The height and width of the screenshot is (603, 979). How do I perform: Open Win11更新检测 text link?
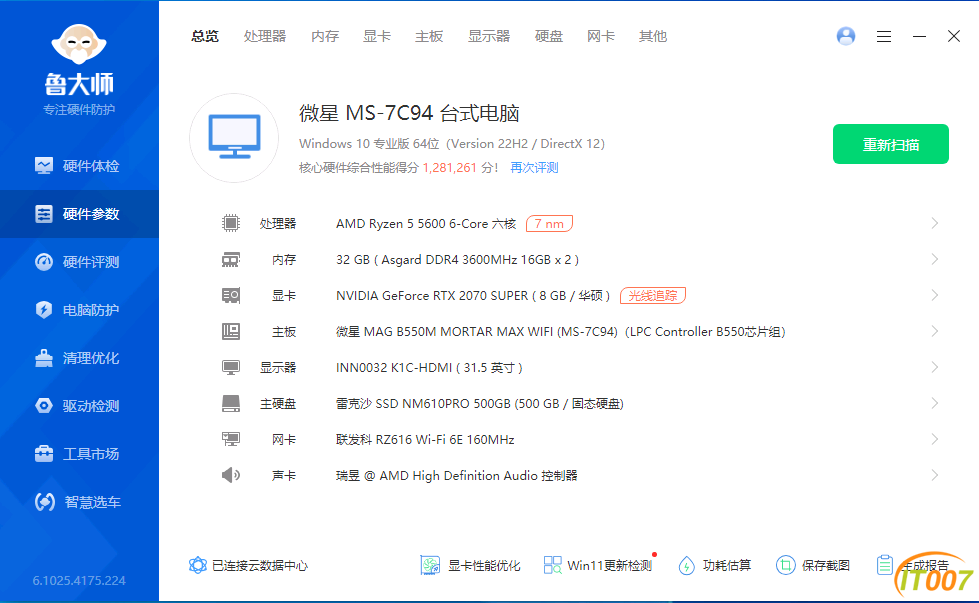click(x=609, y=566)
